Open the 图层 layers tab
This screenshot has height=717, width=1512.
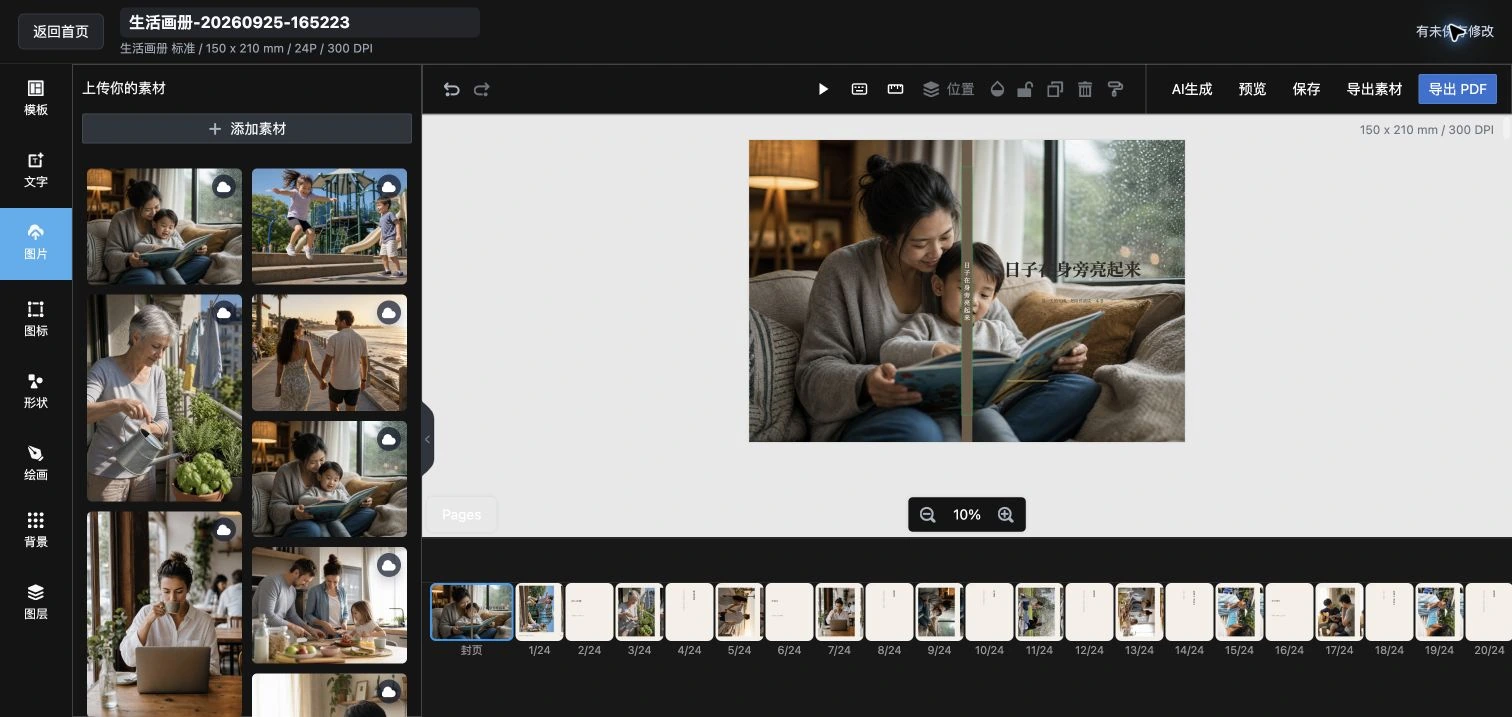(36, 601)
